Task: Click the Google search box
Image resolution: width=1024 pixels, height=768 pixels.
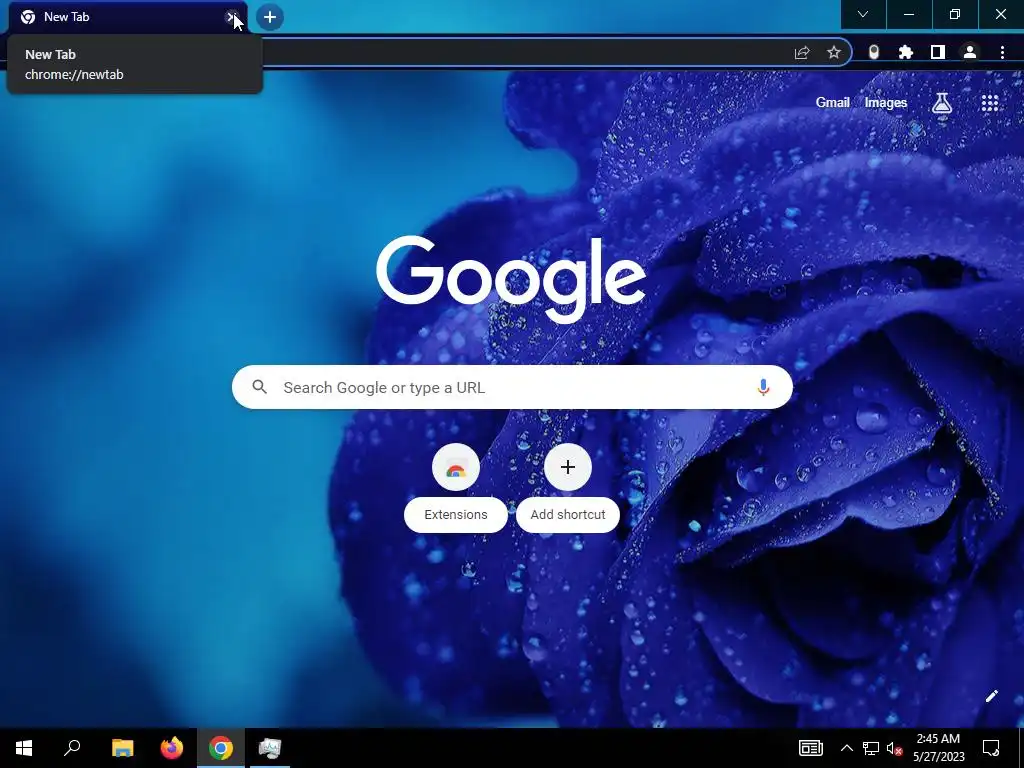Action: pos(512,387)
